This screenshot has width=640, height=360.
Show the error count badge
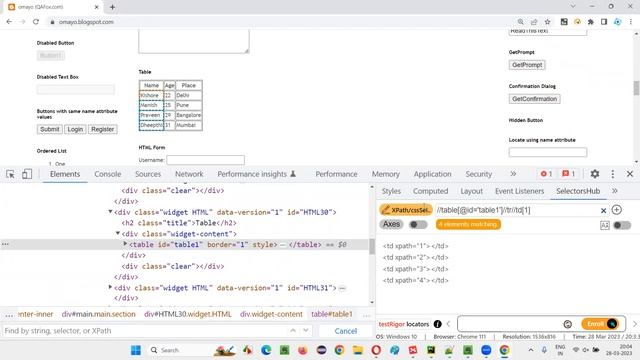point(546,174)
